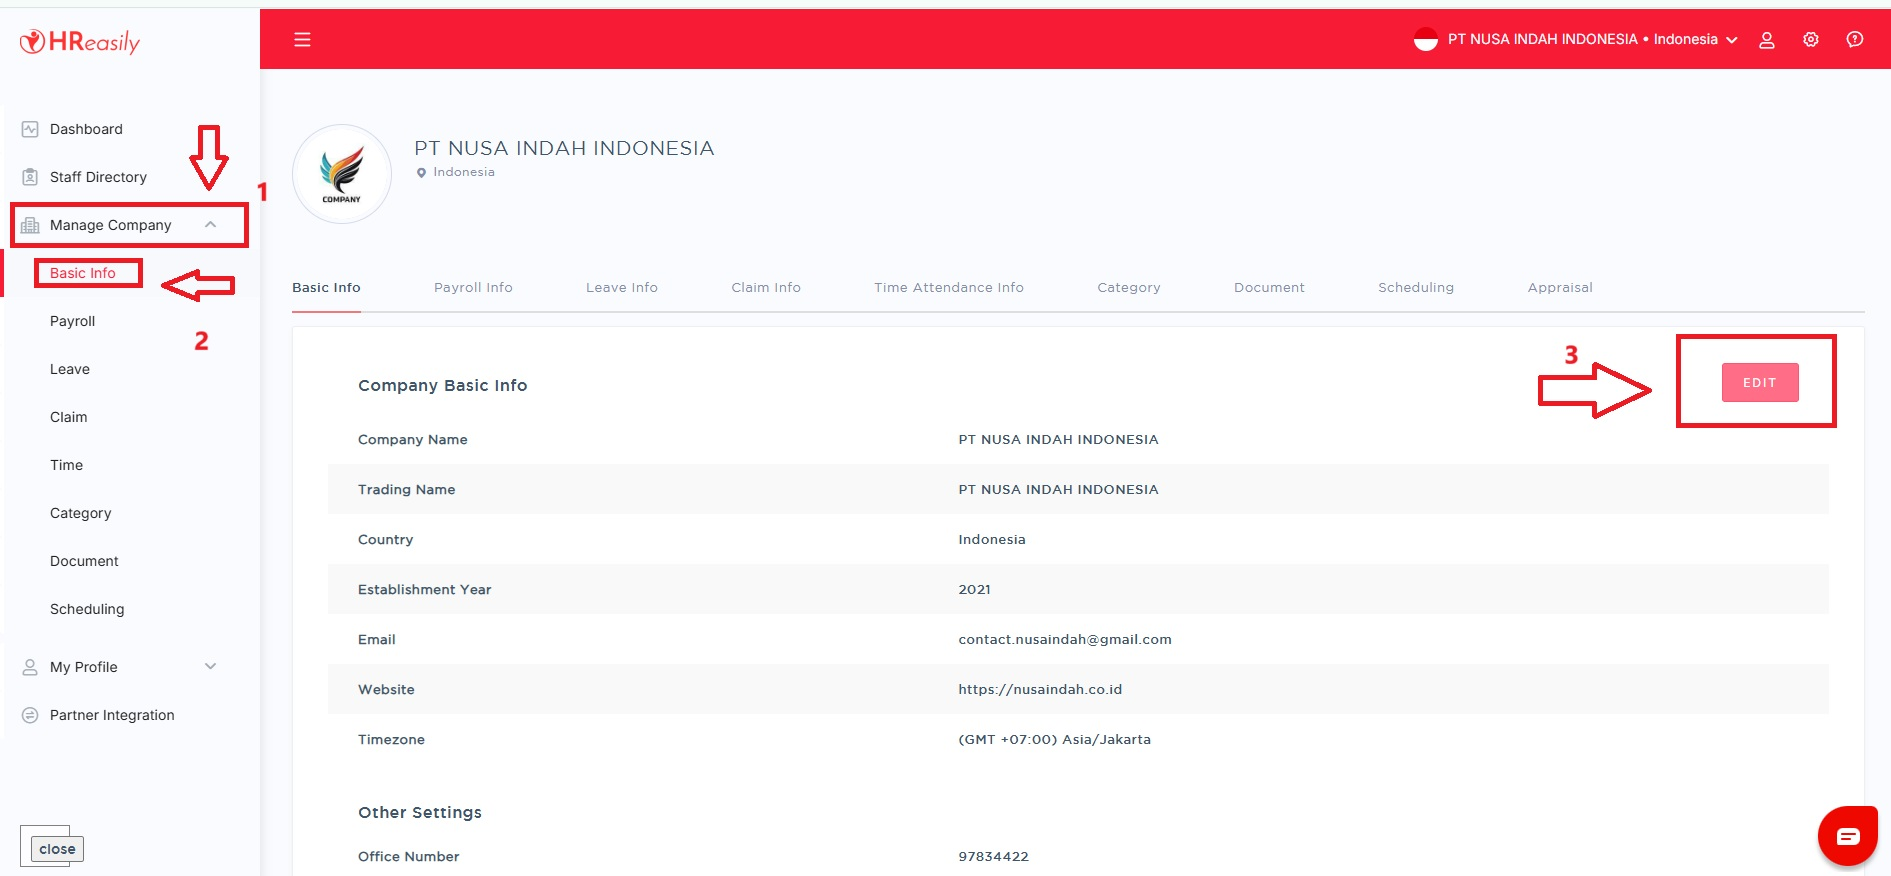
Task: Click email contact.nusaindah@gmail.com
Action: click(1065, 640)
